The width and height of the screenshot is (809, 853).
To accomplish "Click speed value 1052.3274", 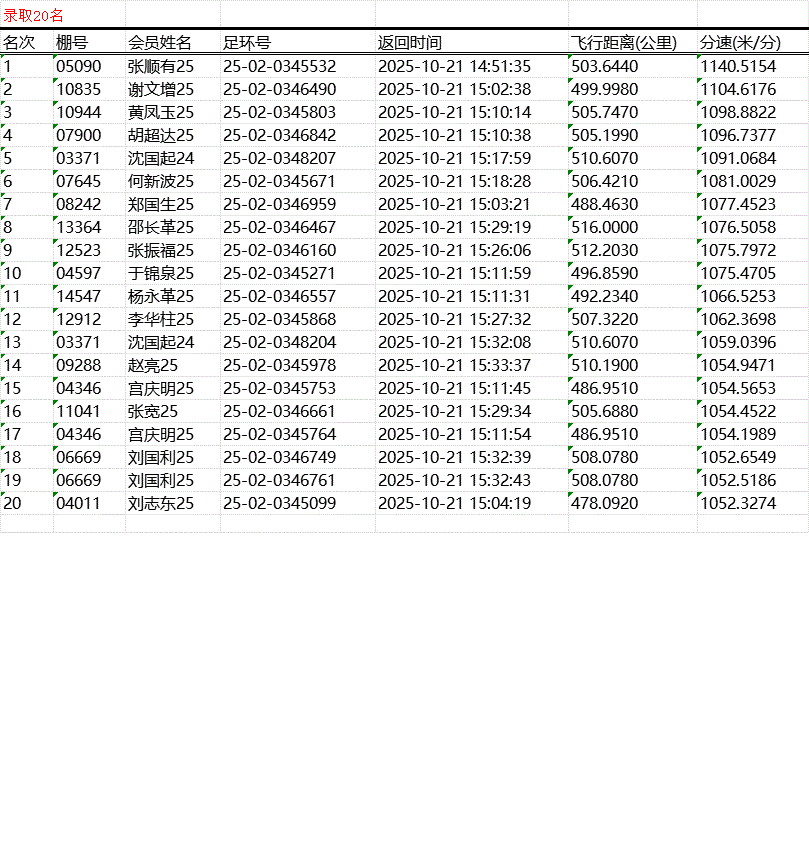I will (738, 503).
